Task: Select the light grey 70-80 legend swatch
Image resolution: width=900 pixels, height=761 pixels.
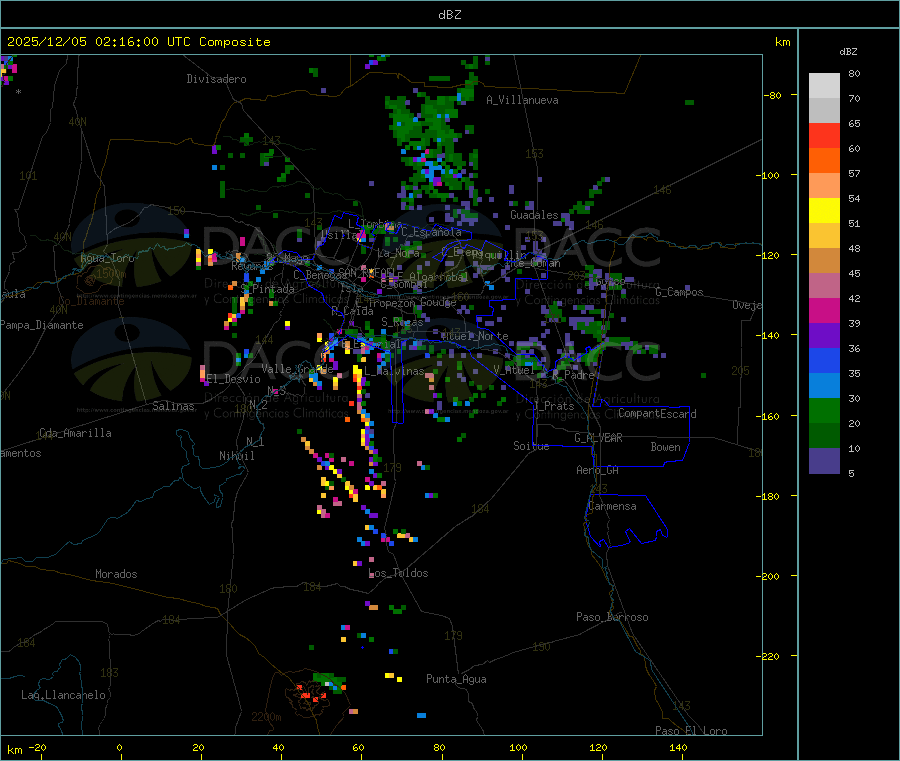Action: point(824,86)
